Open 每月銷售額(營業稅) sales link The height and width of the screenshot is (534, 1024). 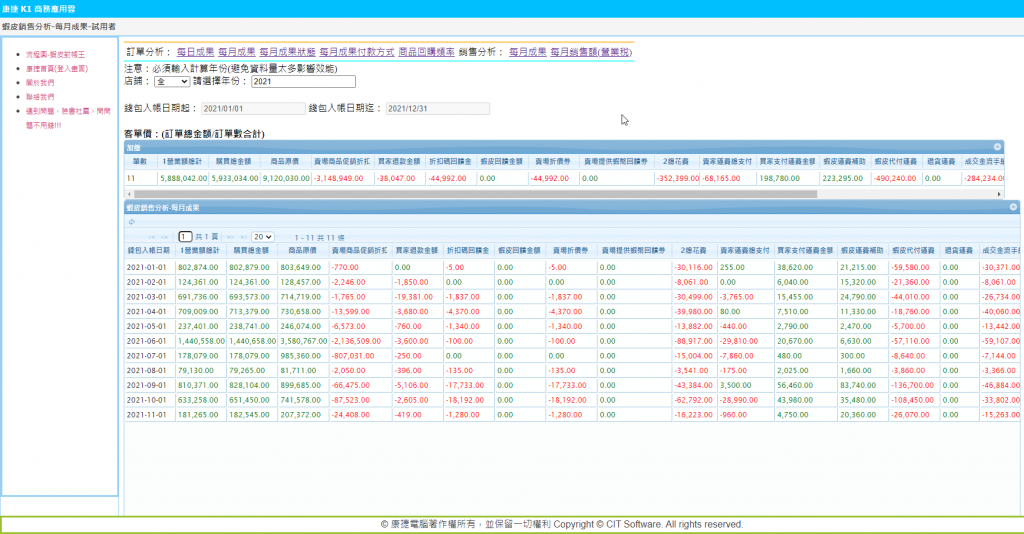591,51
